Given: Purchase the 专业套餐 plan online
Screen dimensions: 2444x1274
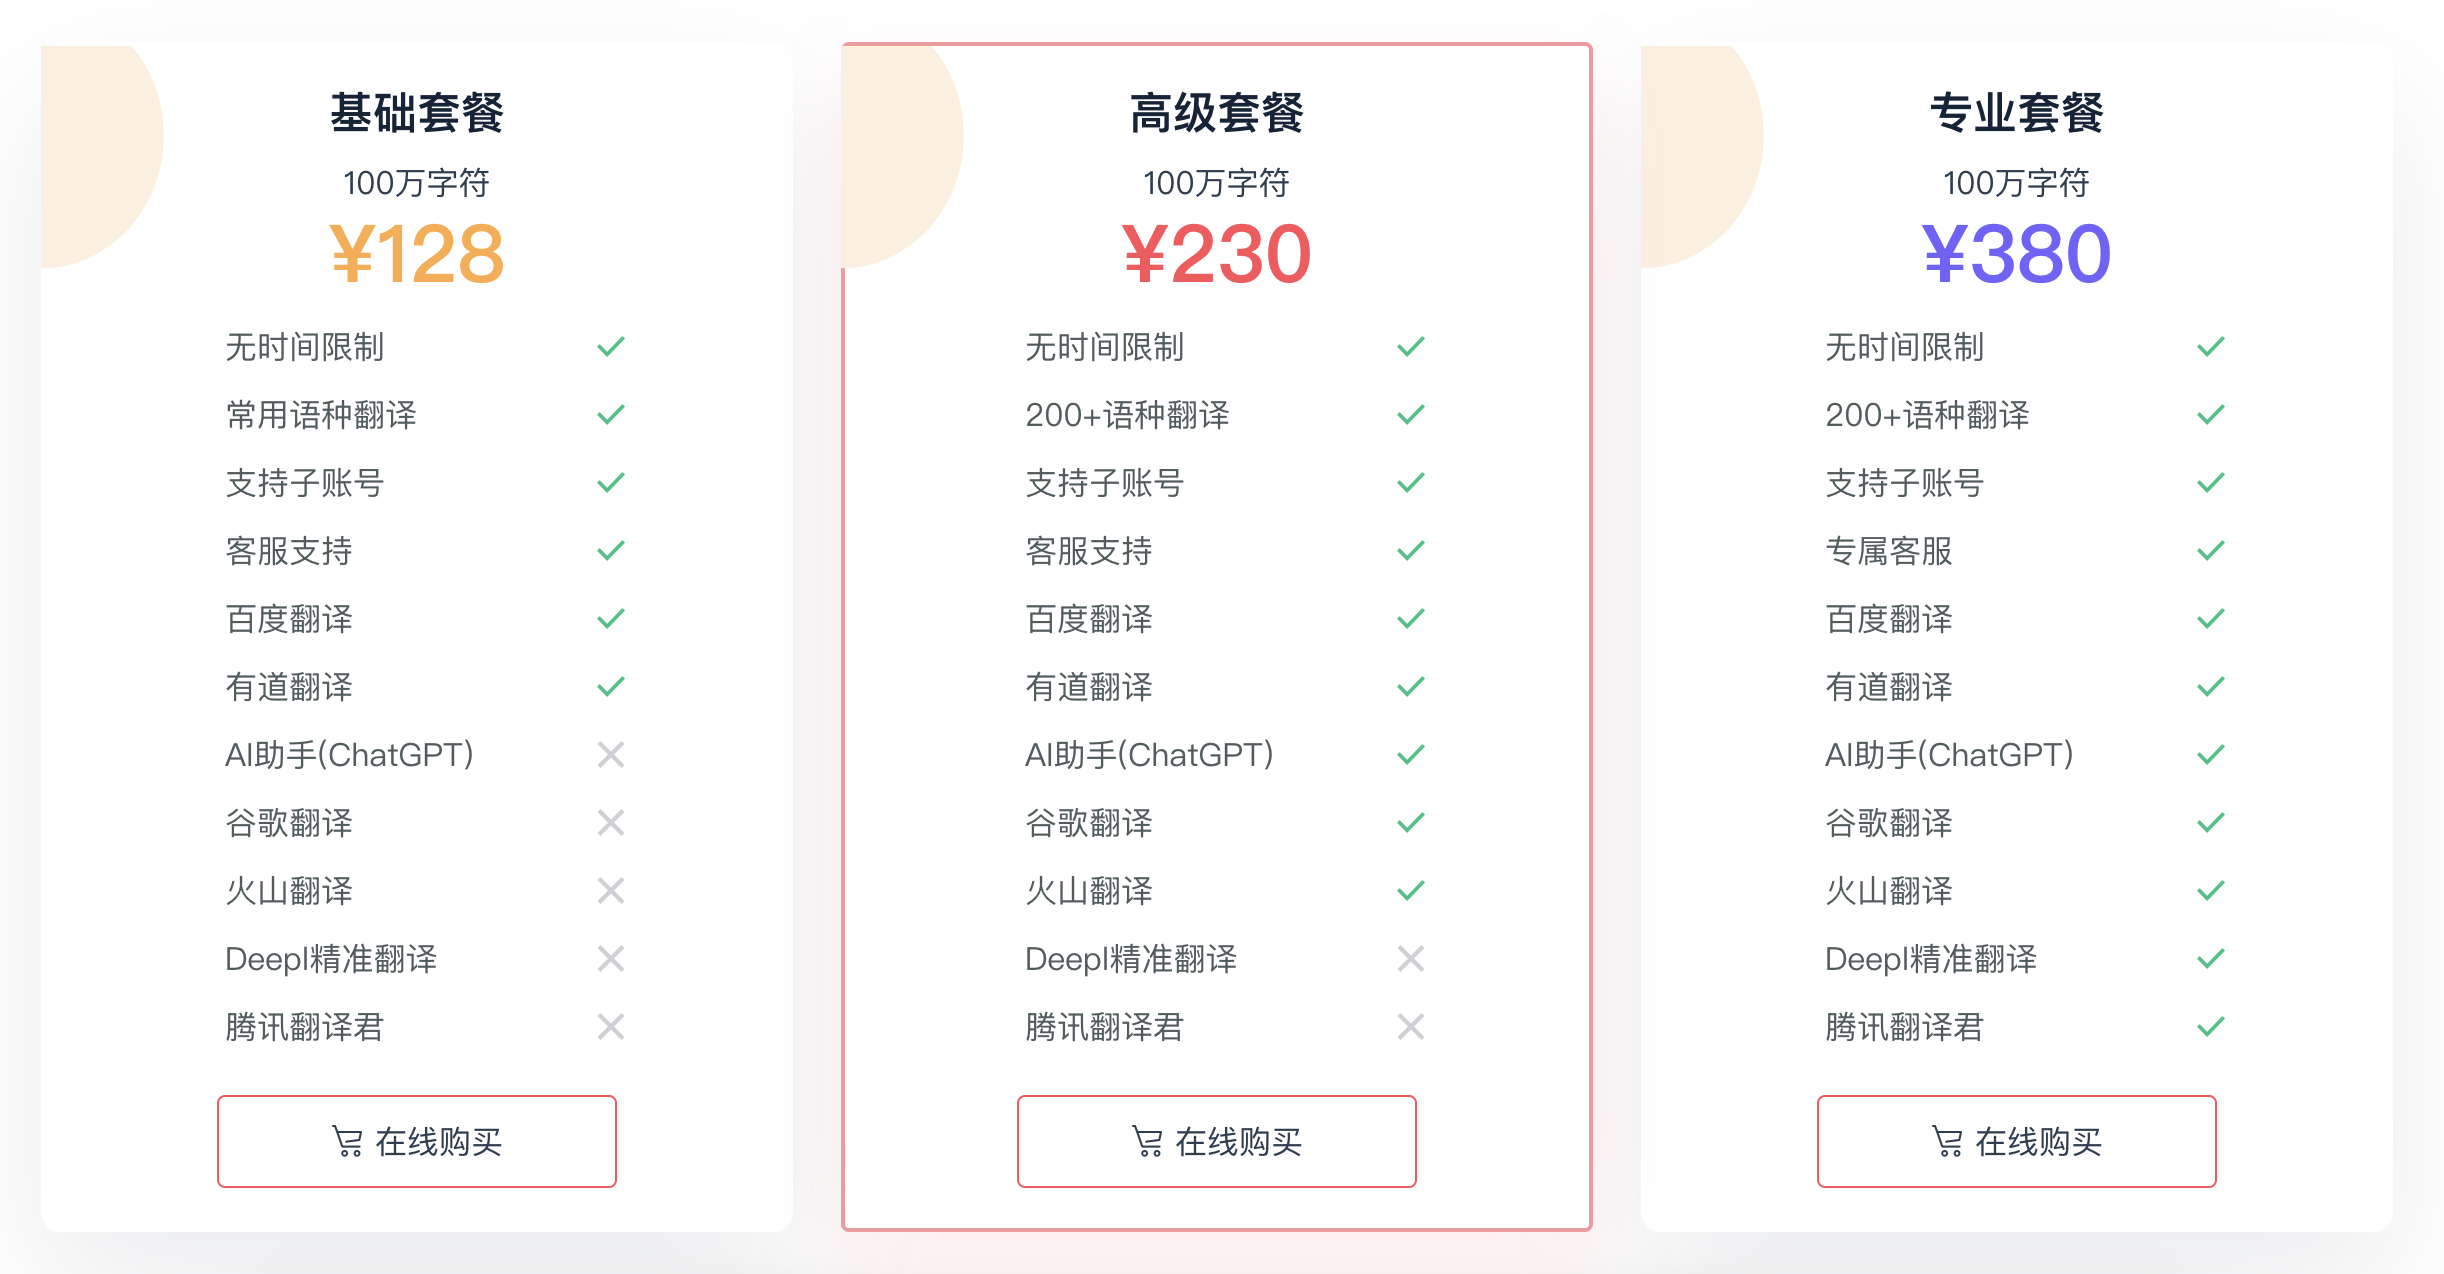Looking at the screenshot, I should pyautogui.click(x=2017, y=1141).
